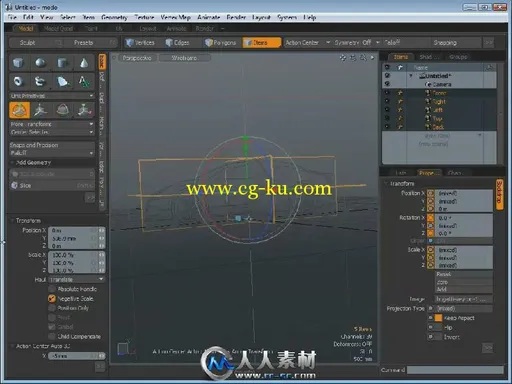Toggle visibility of Right backdrop item

[x=387, y=101]
